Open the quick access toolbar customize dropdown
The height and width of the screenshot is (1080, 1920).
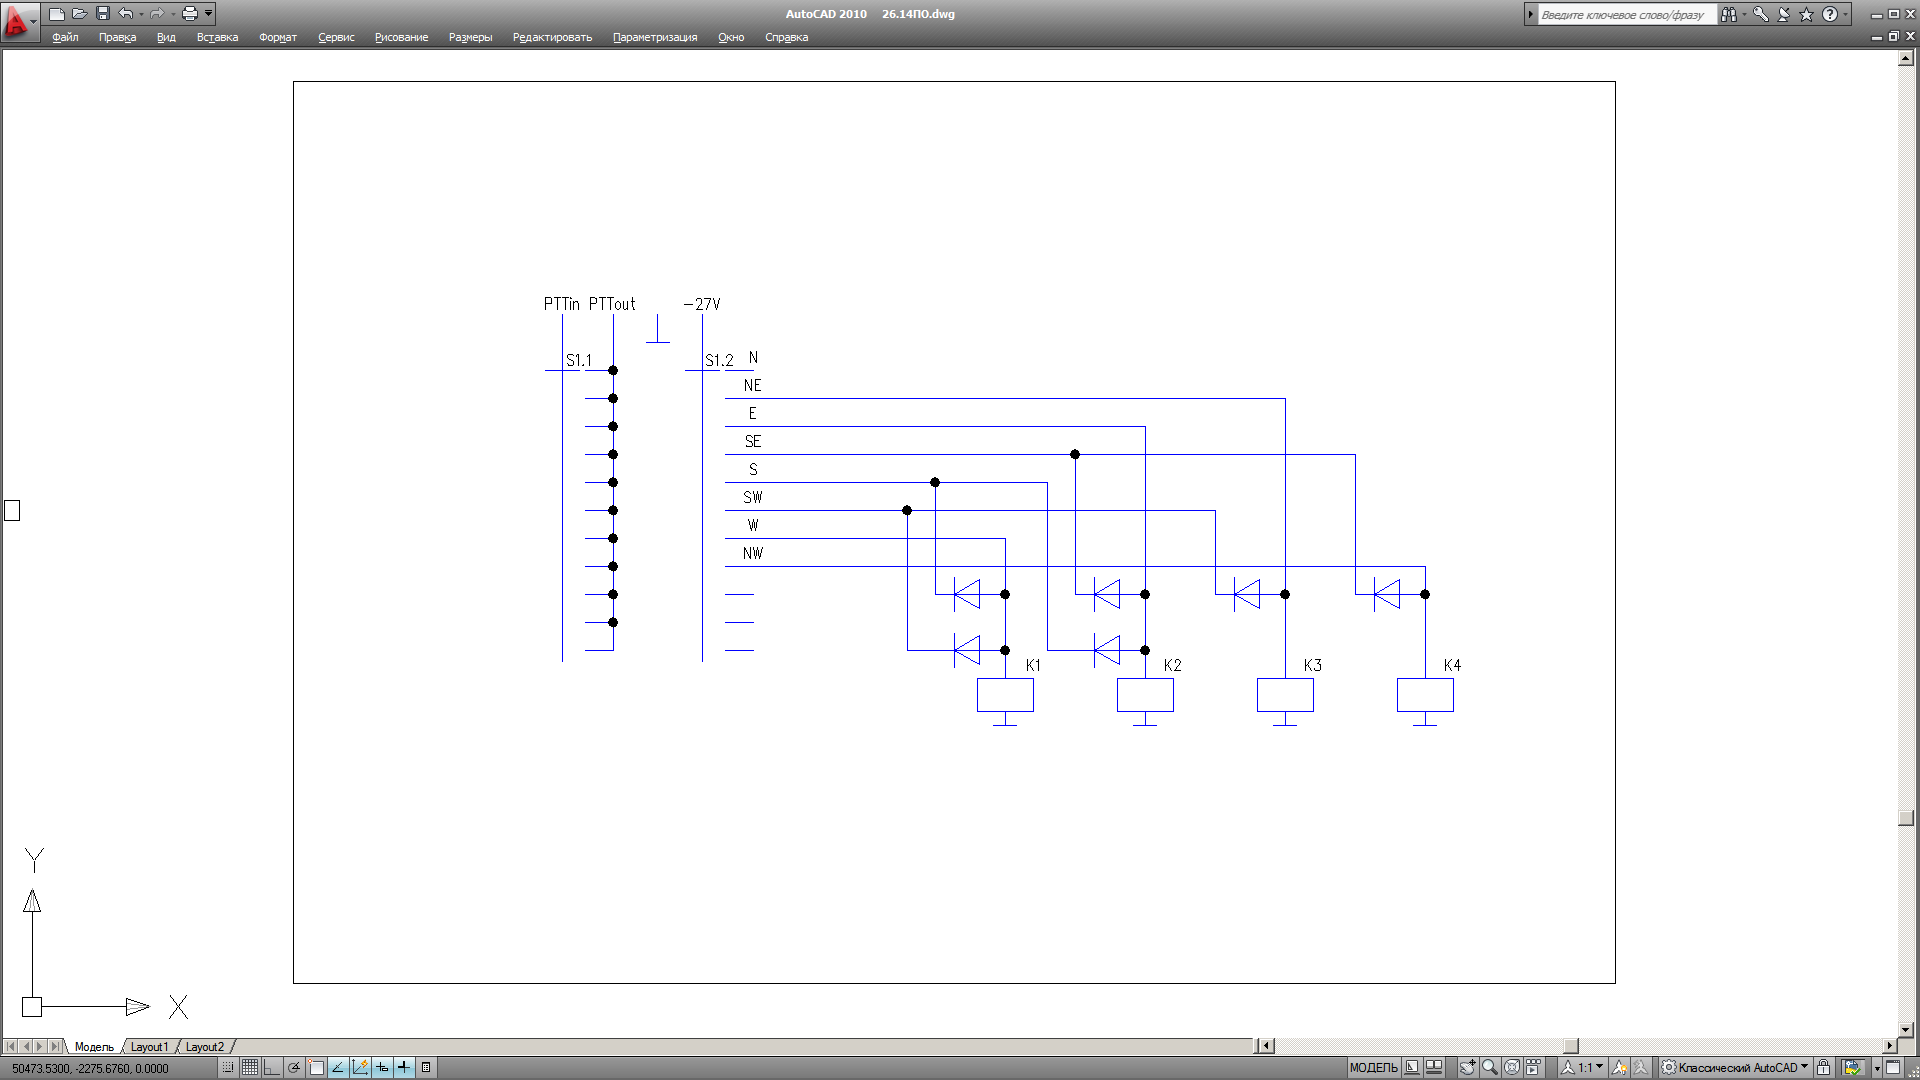(208, 14)
